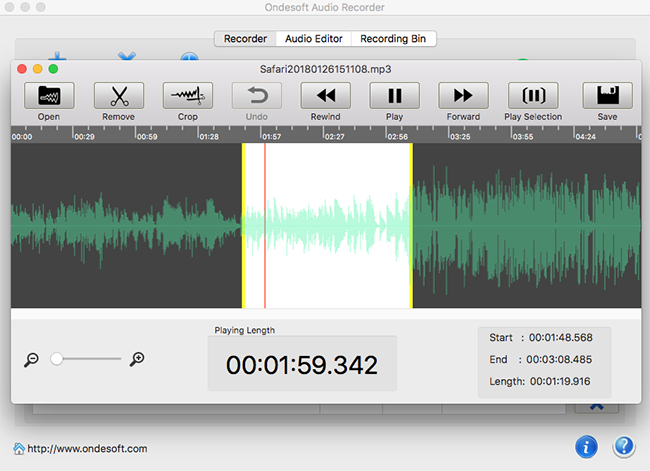Screen dimensions: 650x471
Task: Open the www.ondesoft.com website link
Action: point(87,449)
